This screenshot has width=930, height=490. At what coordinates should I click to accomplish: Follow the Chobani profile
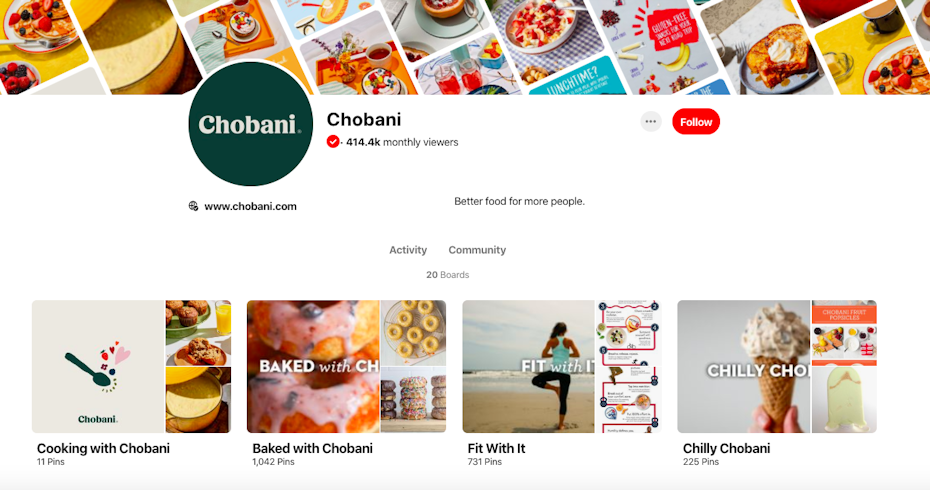[696, 122]
